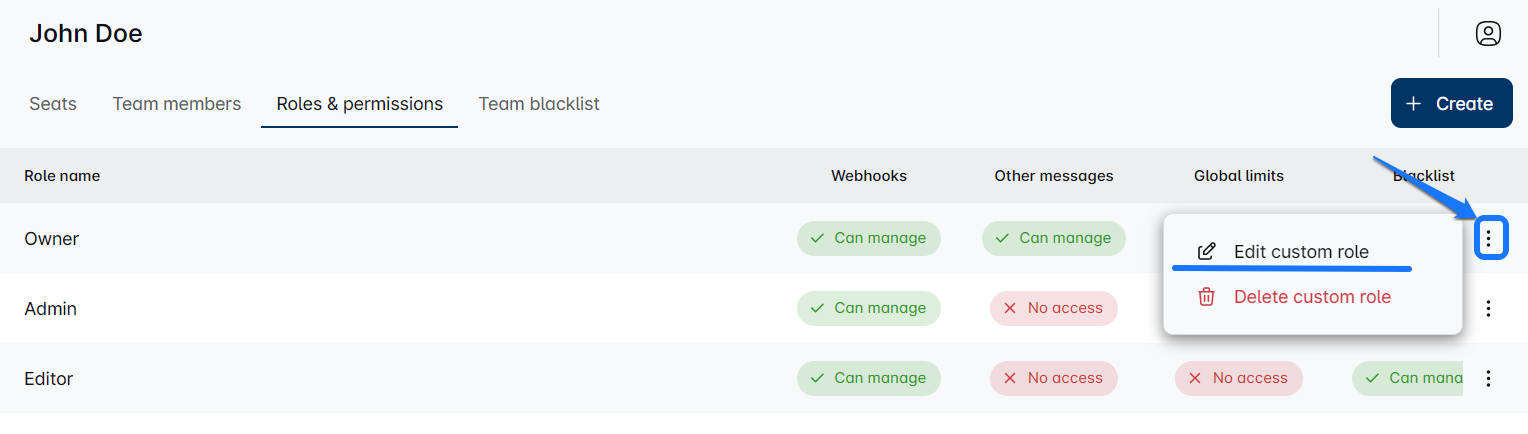The image size is (1528, 434).
Task: Select Edit custom role menu entry
Action: click(x=1300, y=252)
